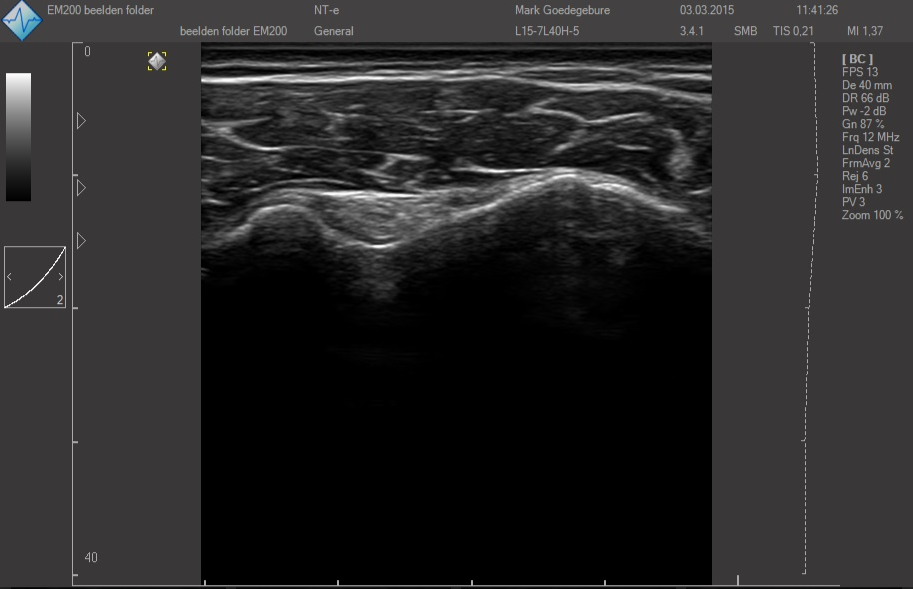913x589 pixels.
Task: Select the LnDens St parameter
Action: pyautogui.click(x=868, y=150)
